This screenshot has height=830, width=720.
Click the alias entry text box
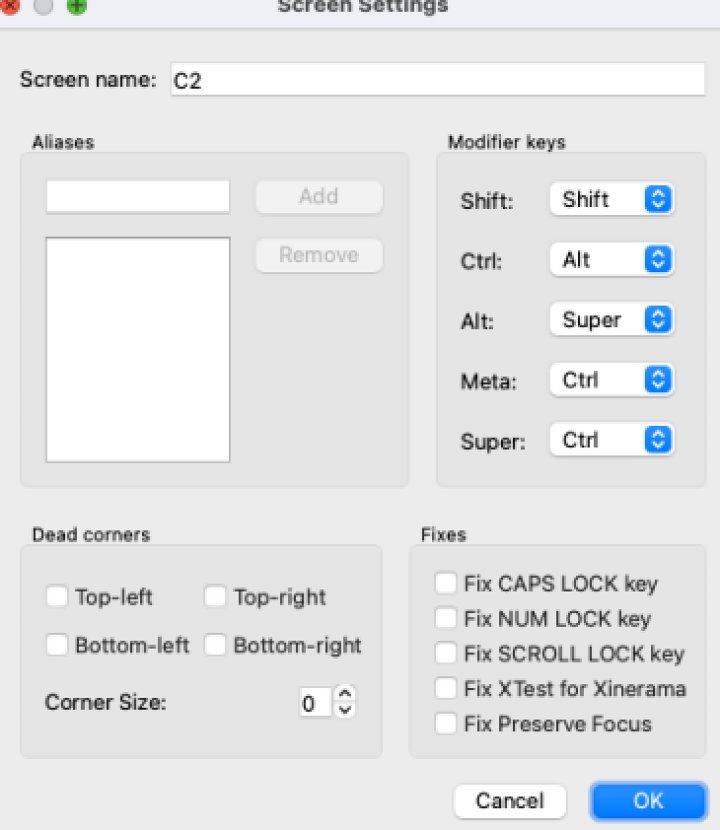138,197
